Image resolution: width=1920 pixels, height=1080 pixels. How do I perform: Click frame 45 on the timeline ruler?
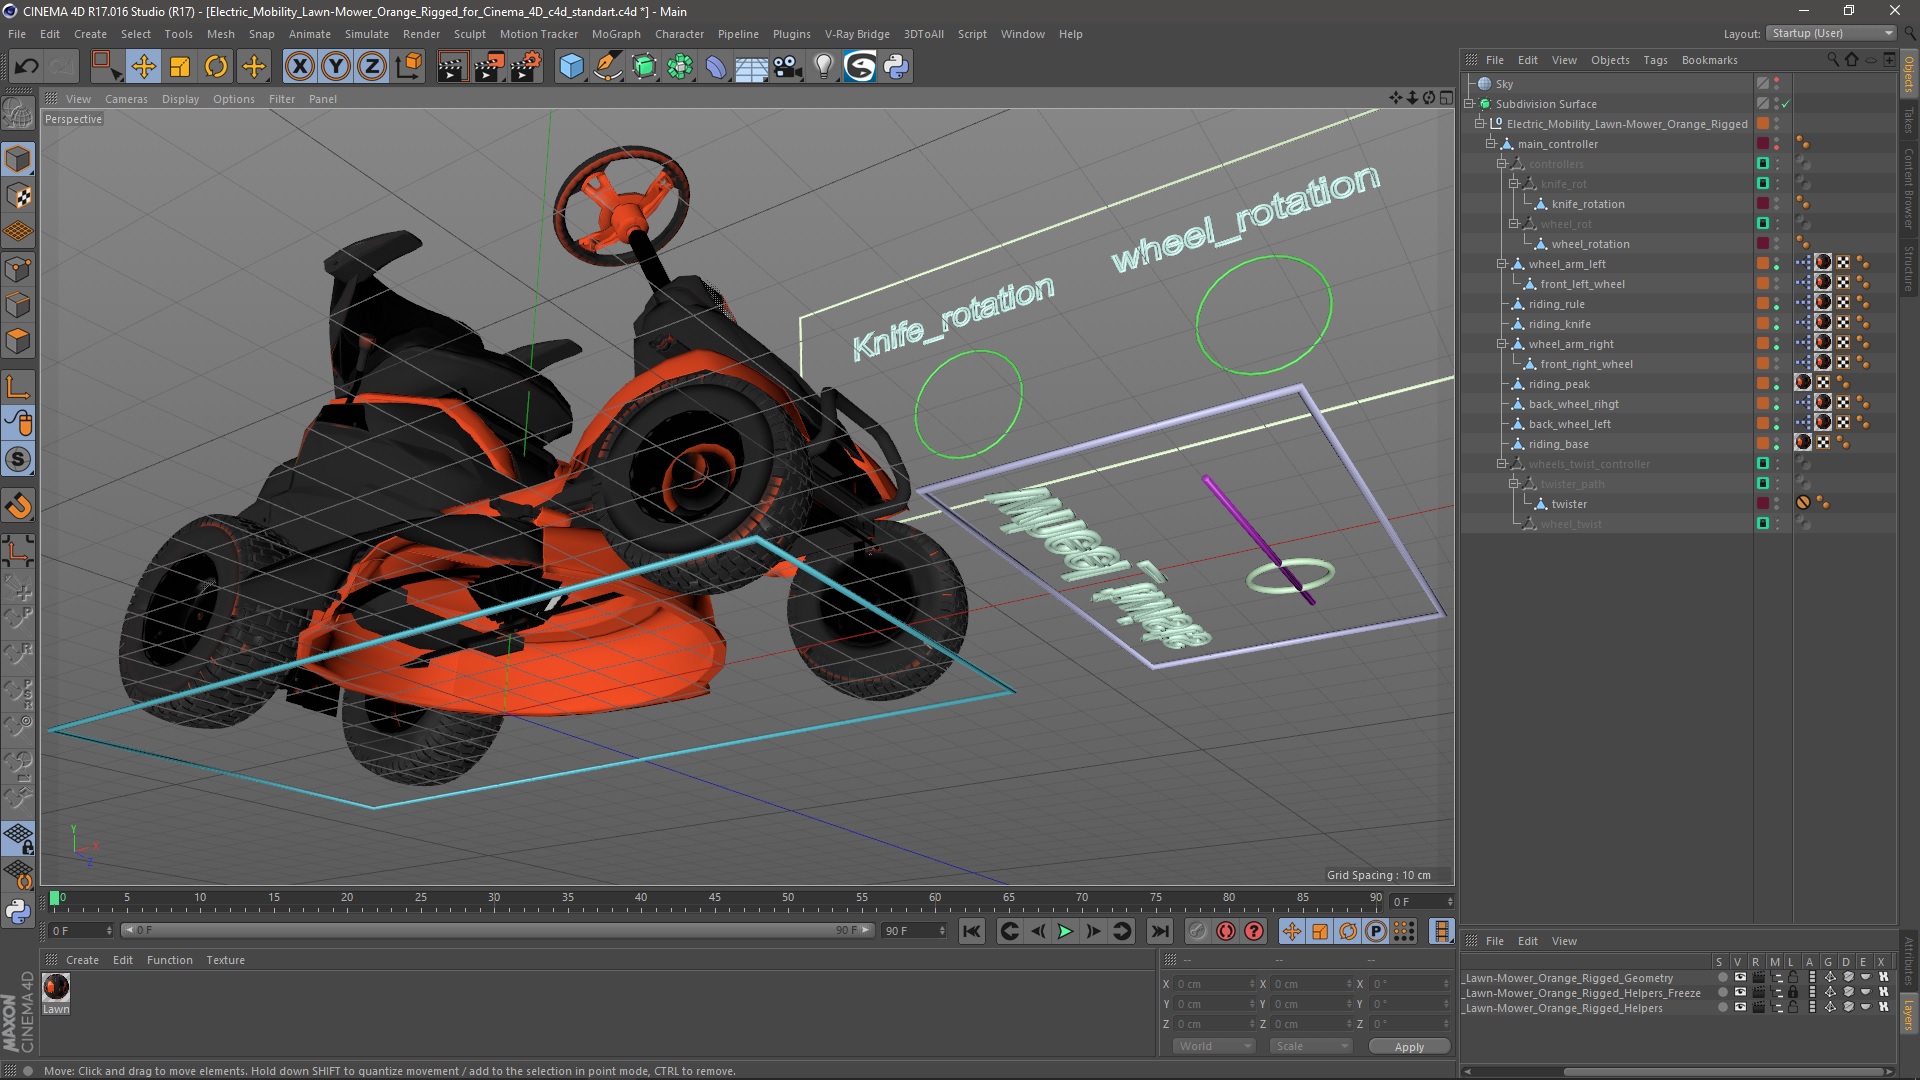(714, 898)
